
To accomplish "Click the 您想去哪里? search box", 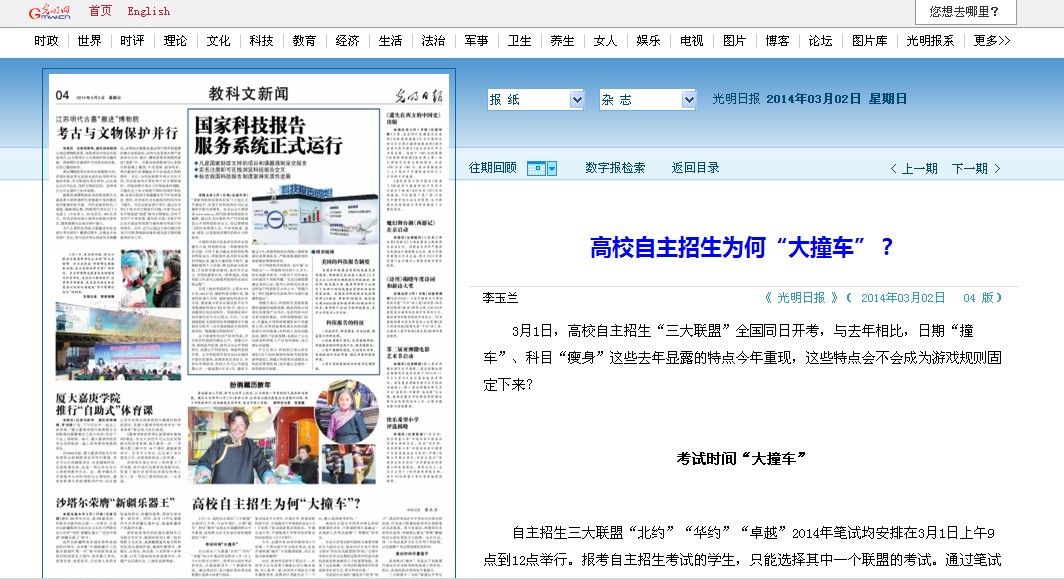I will click(965, 12).
